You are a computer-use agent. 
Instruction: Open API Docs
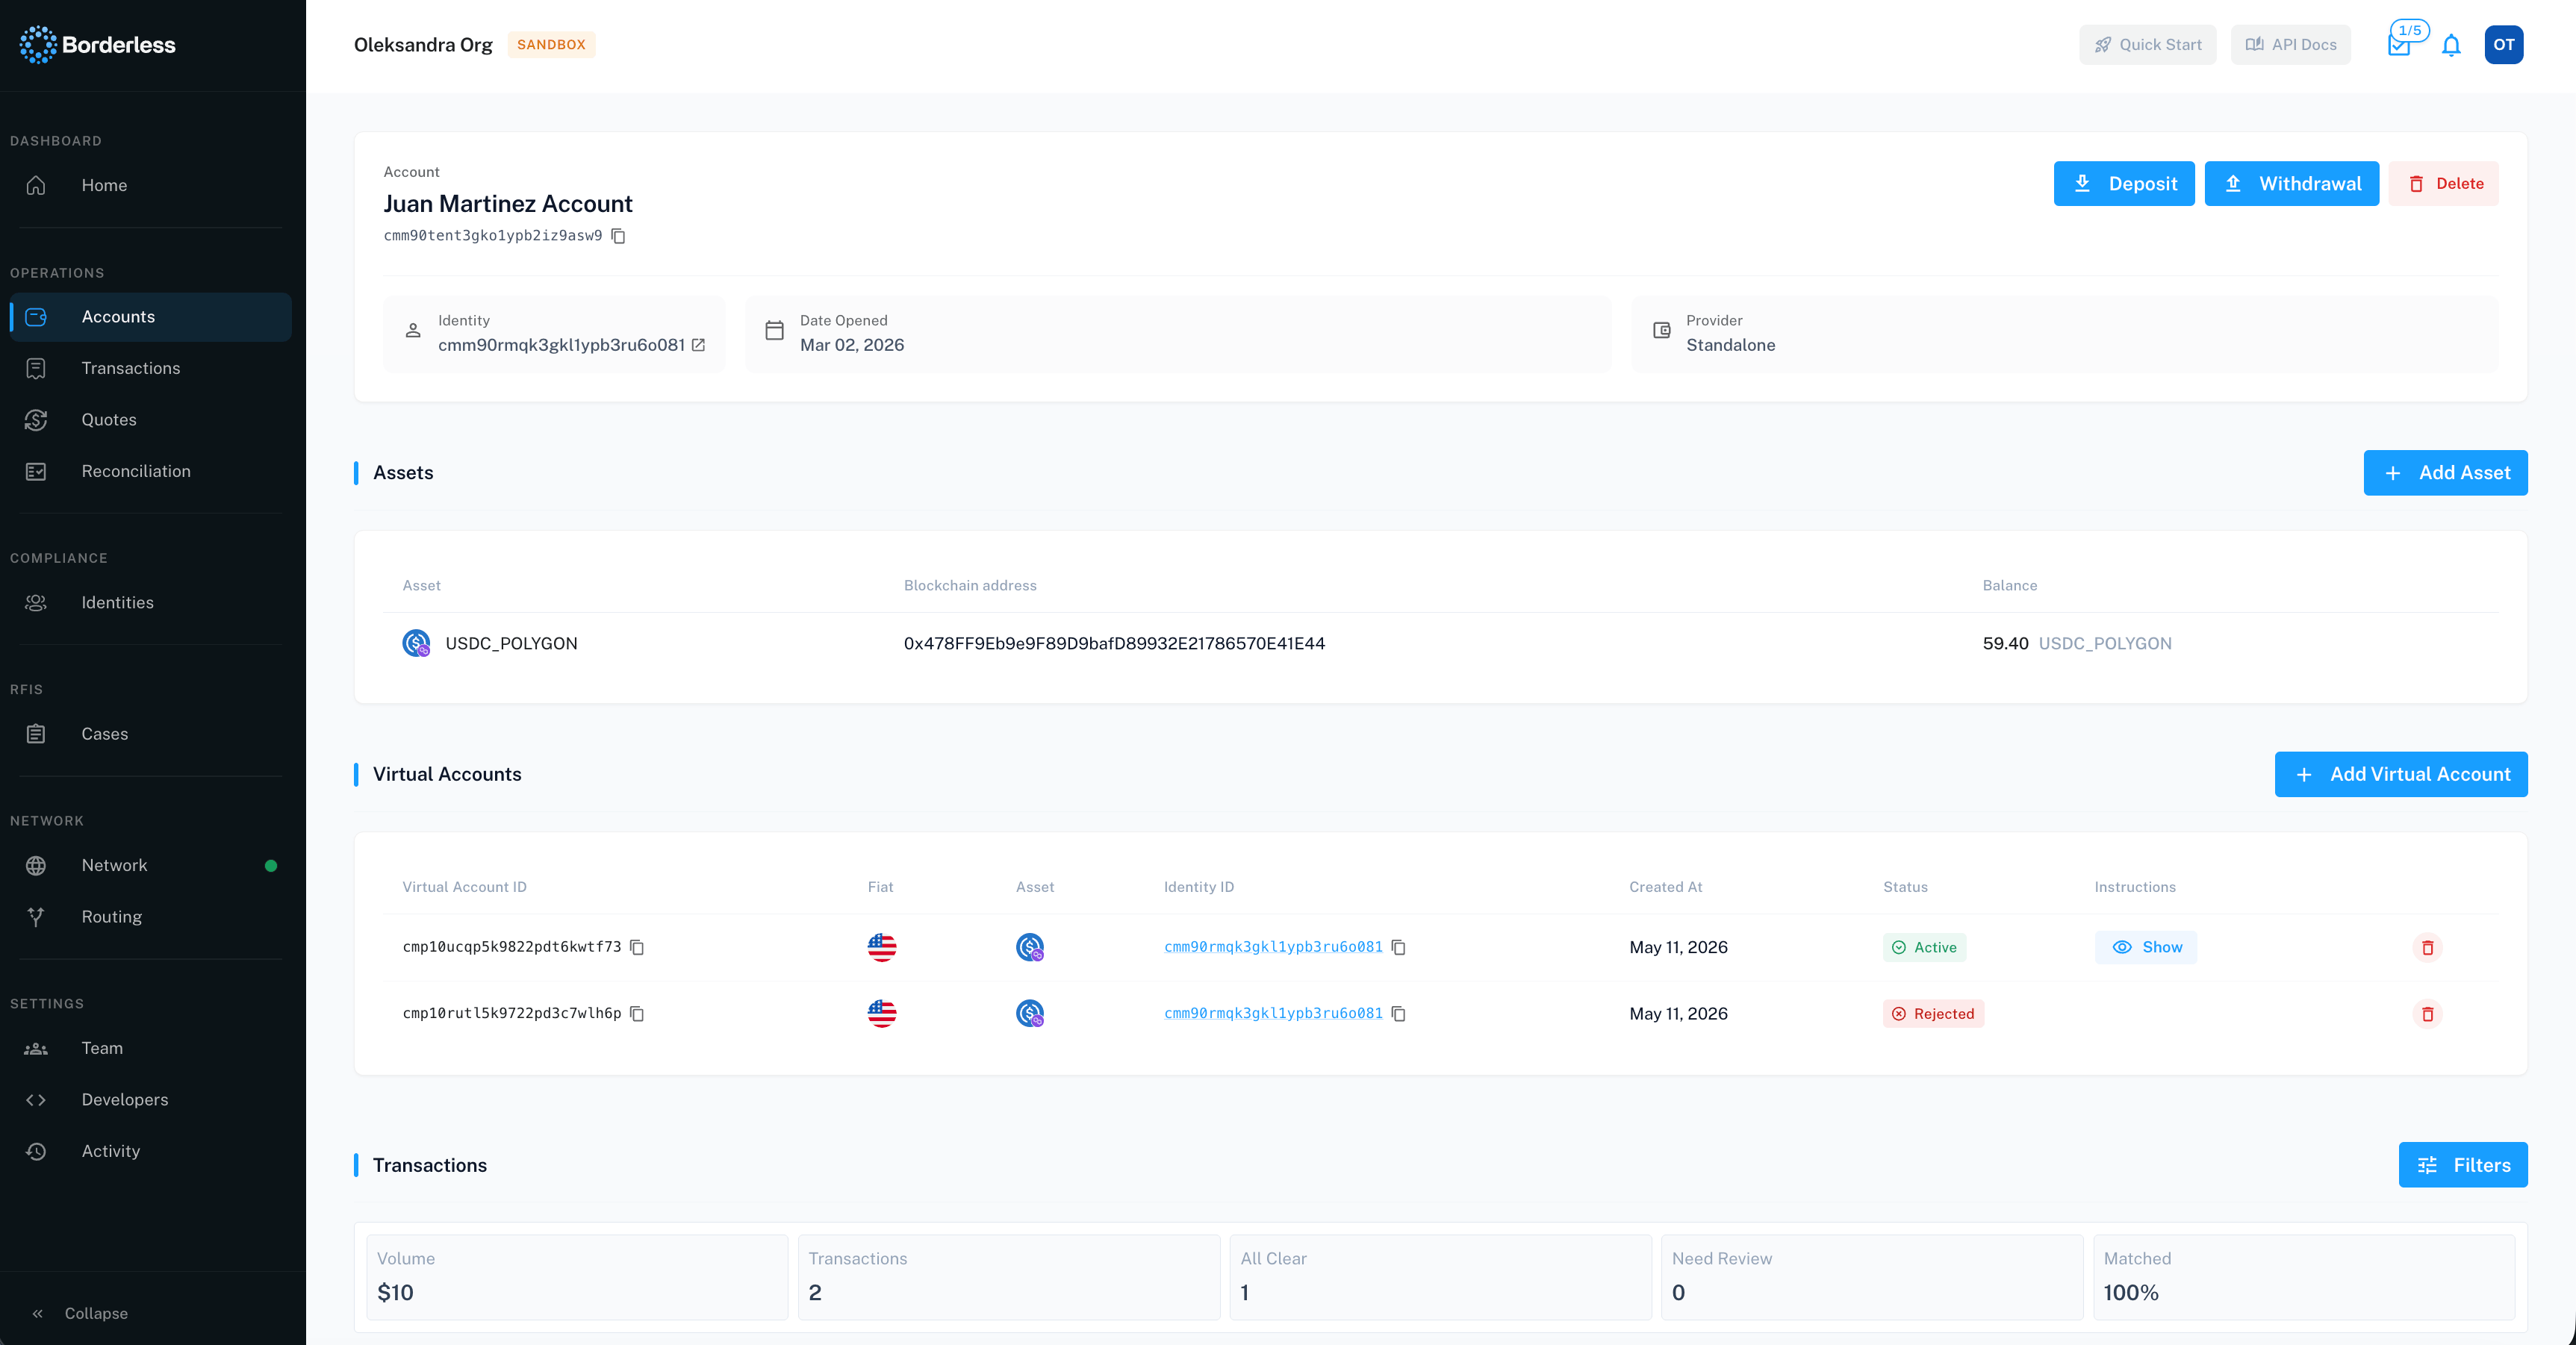coord(2290,45)
